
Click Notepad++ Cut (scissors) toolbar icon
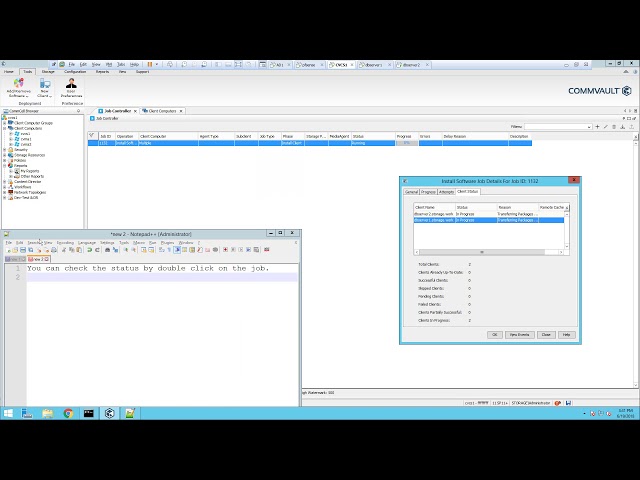pos(64,250)
